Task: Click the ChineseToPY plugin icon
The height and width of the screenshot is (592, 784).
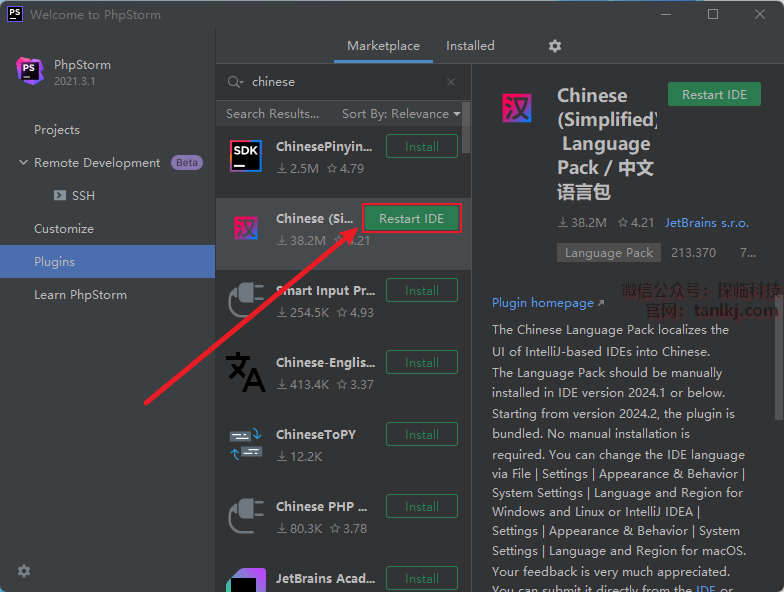Action: pos(246,444)
